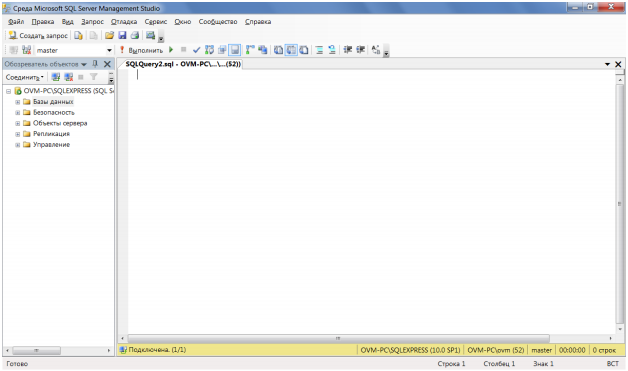Image resolution: width=628 pixels, height=371 pixels.
Task: Click the Database Engine Query icon
Action: pyautogui.click(x=78, y=36)
